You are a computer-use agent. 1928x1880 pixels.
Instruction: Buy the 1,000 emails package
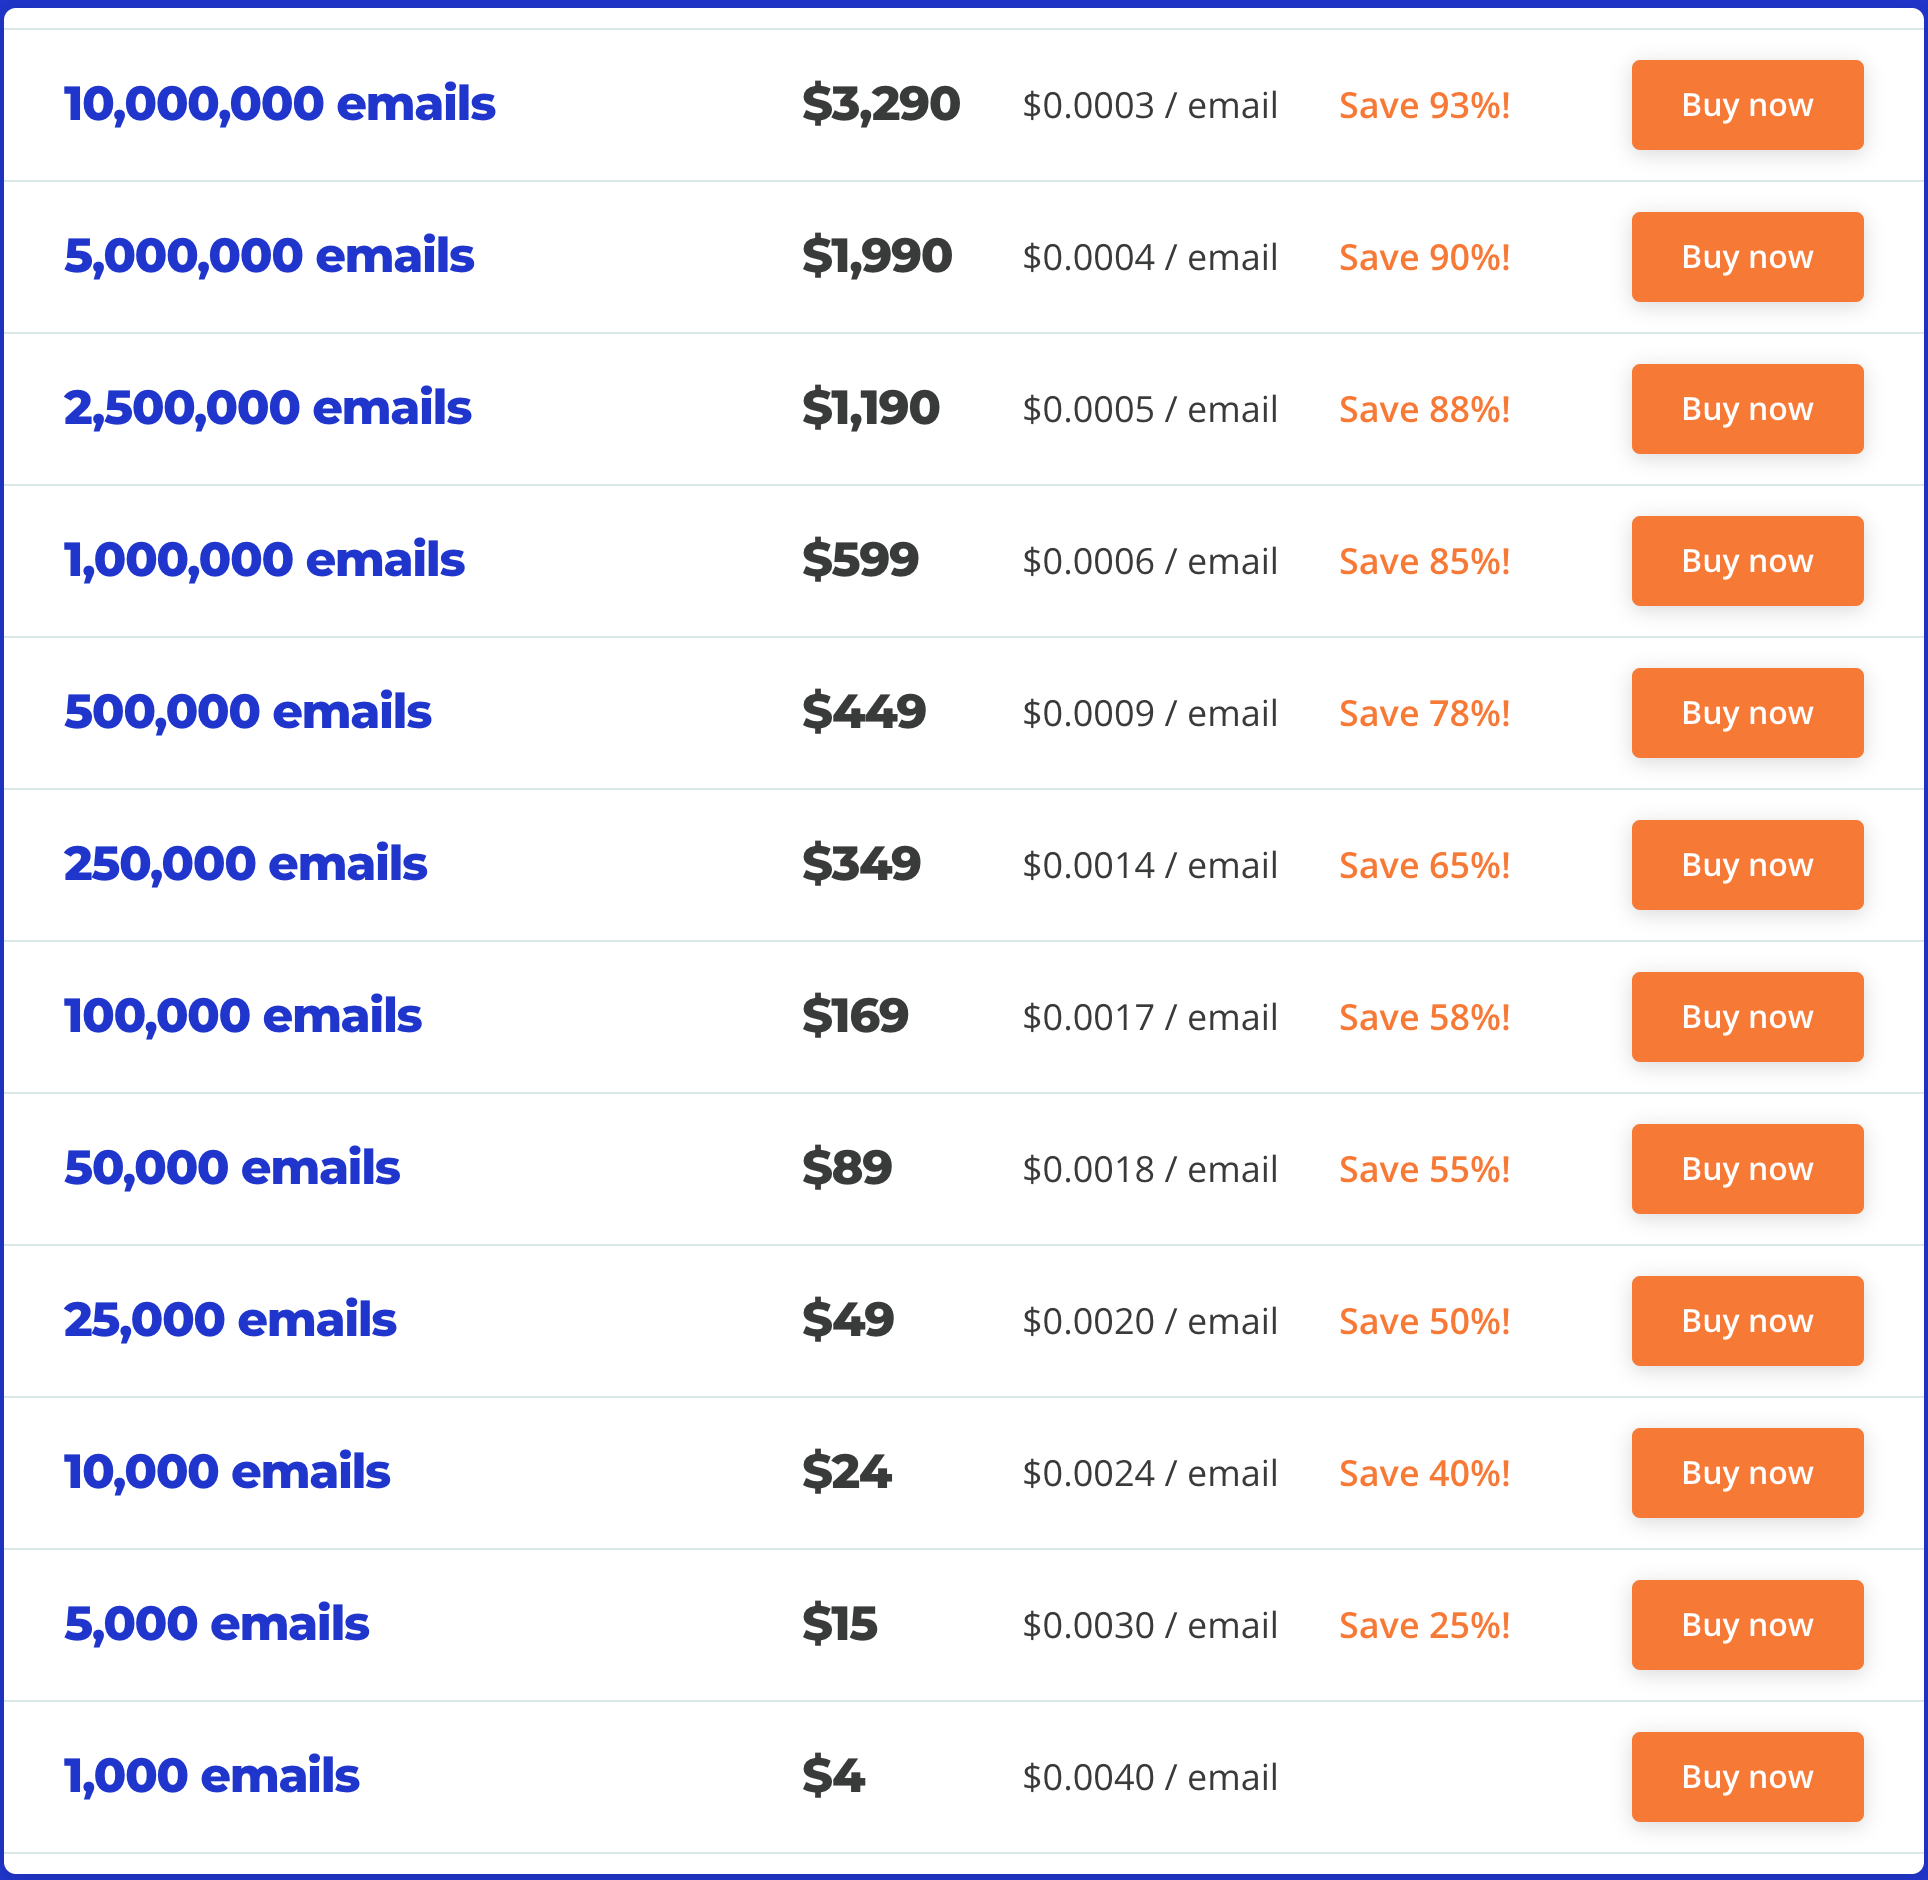click(x=1746, y=1777)
